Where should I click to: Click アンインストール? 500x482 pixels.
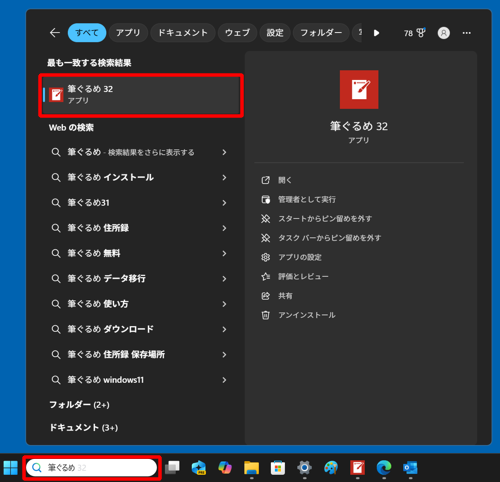pos(307,315)
